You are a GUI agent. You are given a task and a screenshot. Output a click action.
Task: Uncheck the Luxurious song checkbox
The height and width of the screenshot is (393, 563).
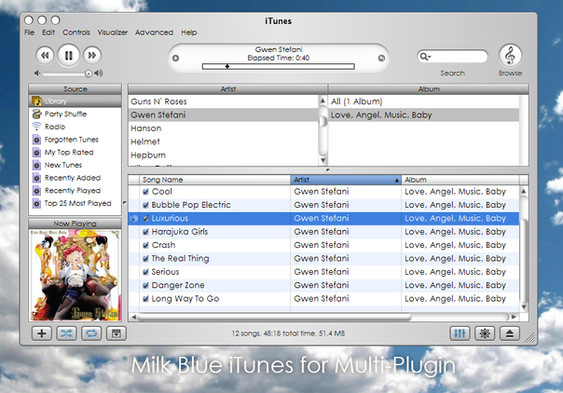(x=146, y=218)
